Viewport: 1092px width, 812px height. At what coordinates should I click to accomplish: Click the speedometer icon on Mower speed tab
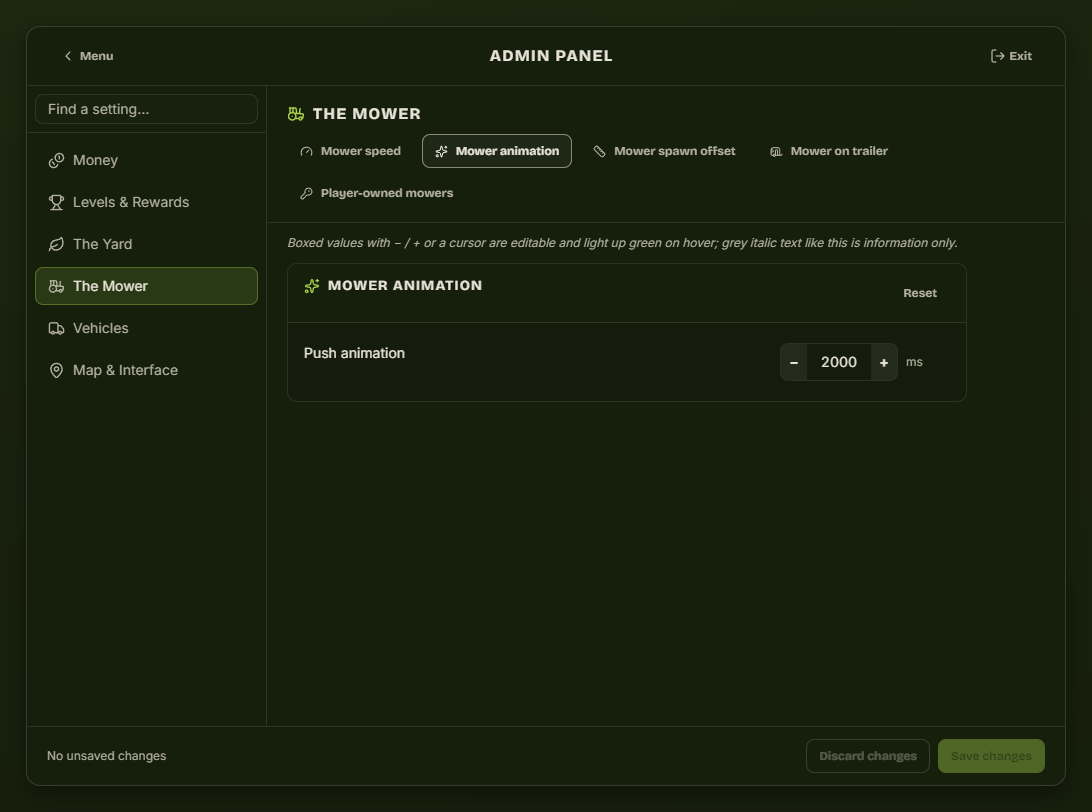pos(306,151)
